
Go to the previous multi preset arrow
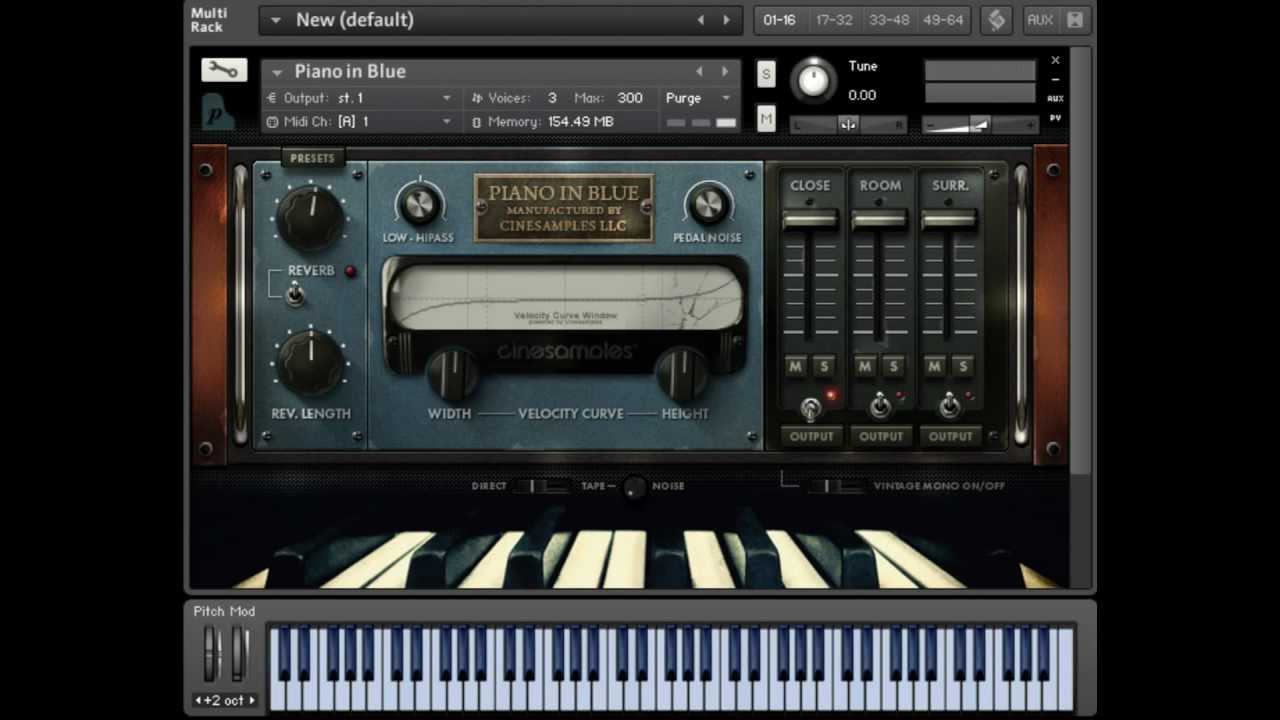(700, 20)
